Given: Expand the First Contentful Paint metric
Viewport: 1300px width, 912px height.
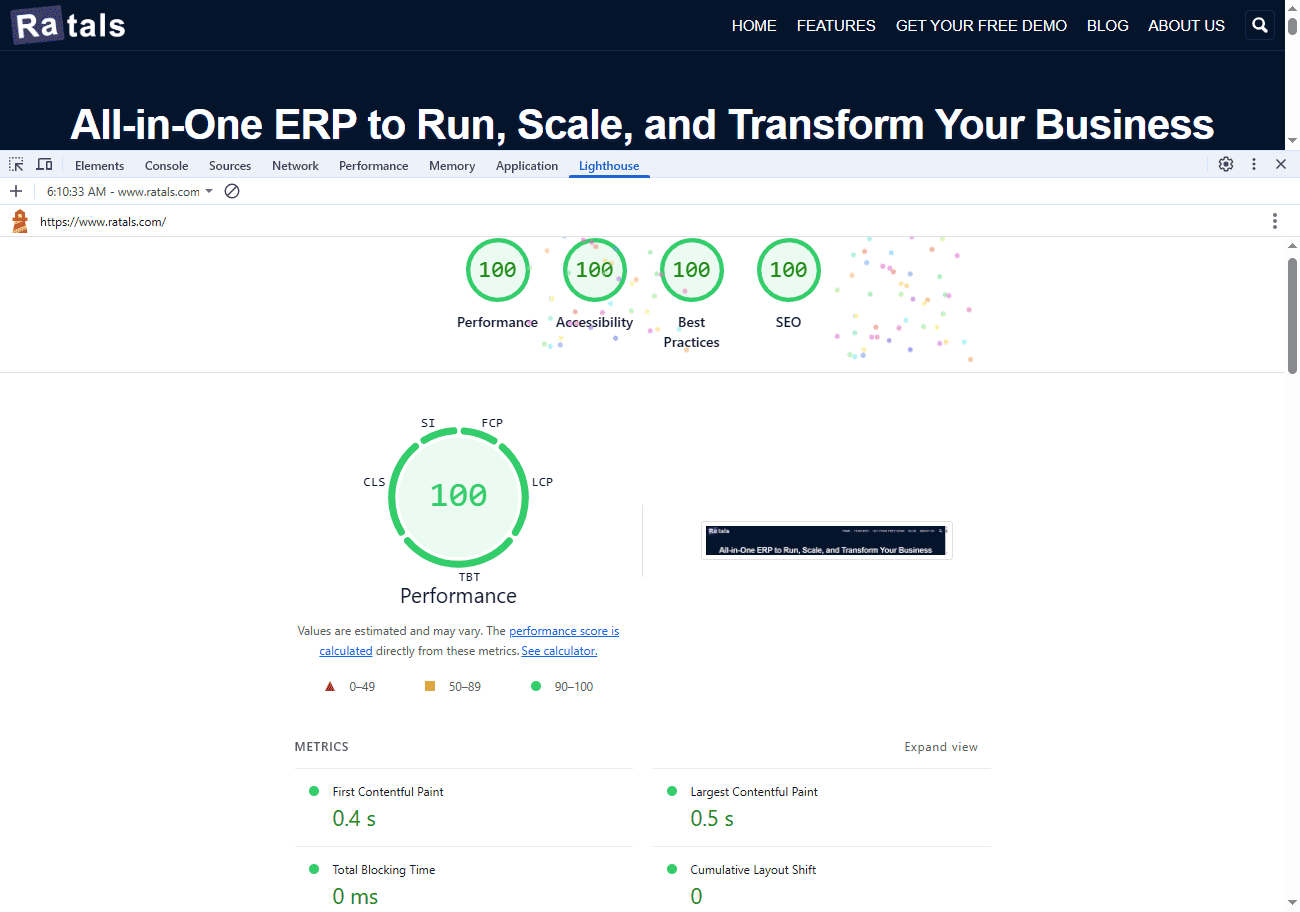Looking at the screenshot, I should [388, 792].
